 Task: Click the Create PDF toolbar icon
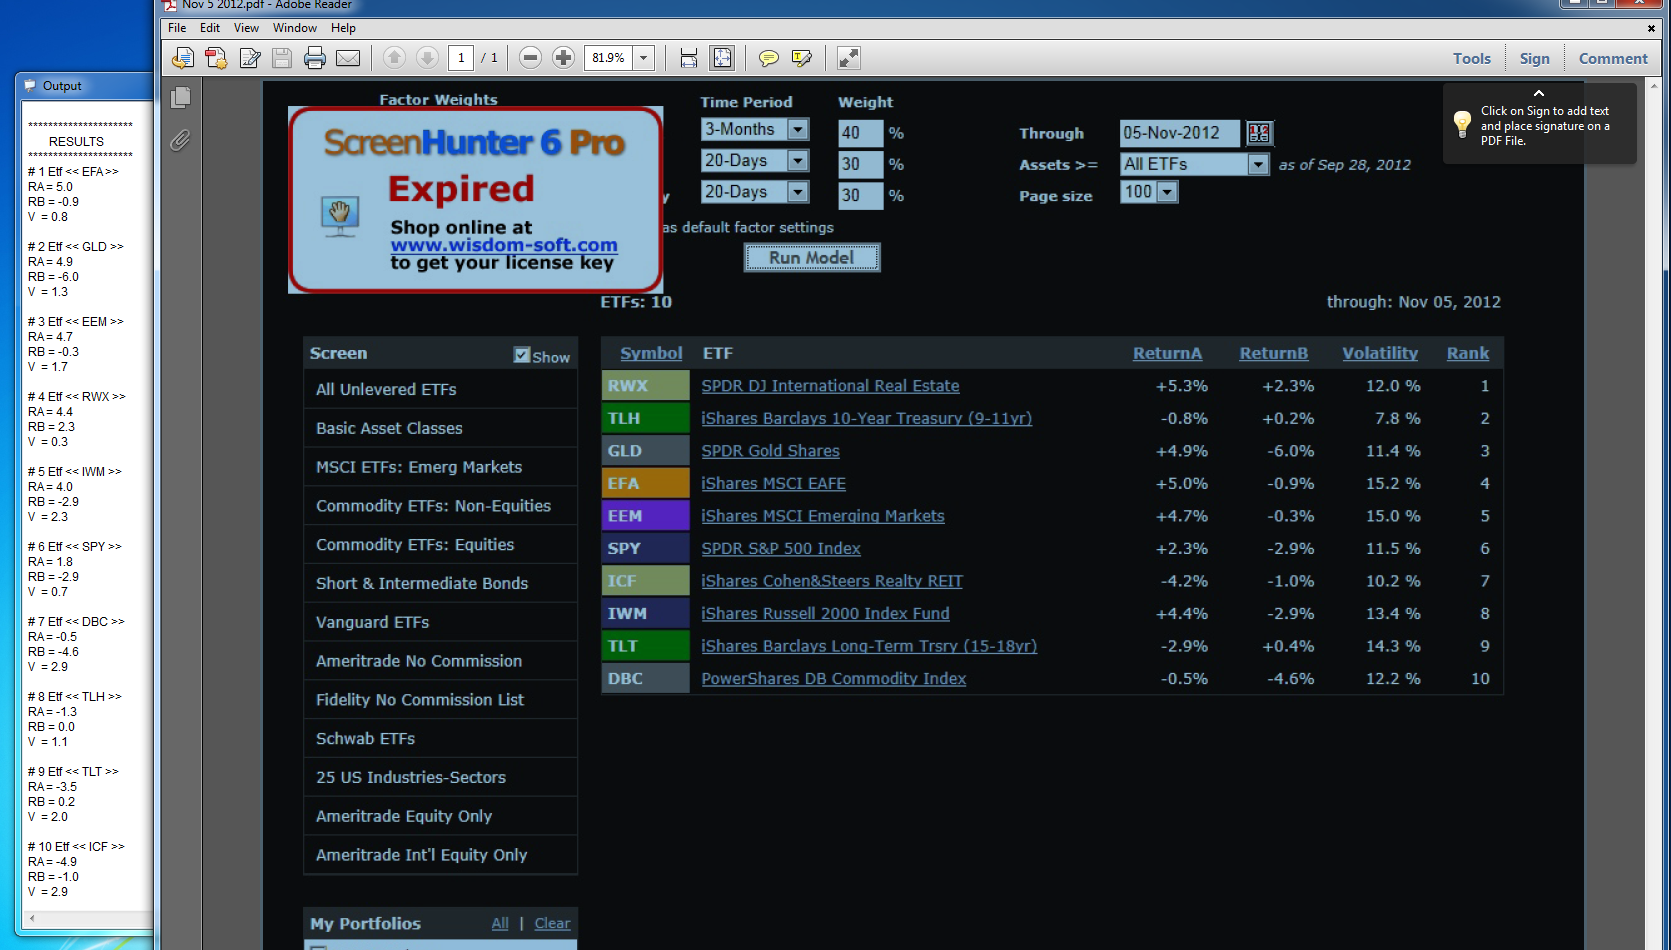point(216,58)
